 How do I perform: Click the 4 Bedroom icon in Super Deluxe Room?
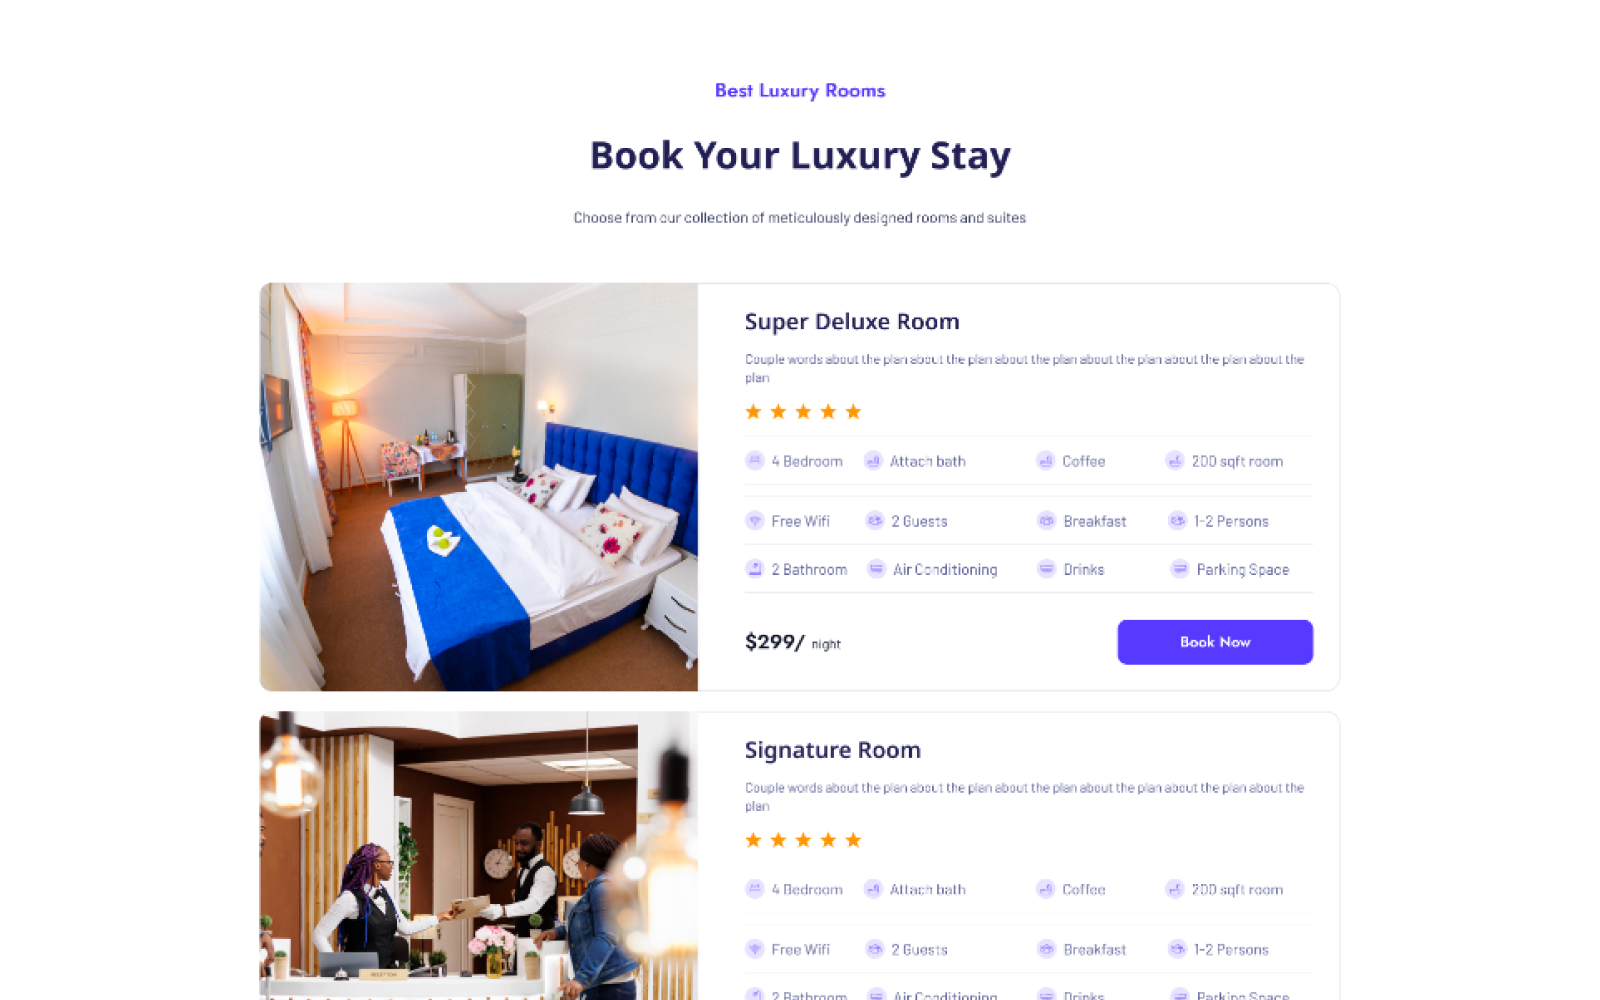pos(755,461)
